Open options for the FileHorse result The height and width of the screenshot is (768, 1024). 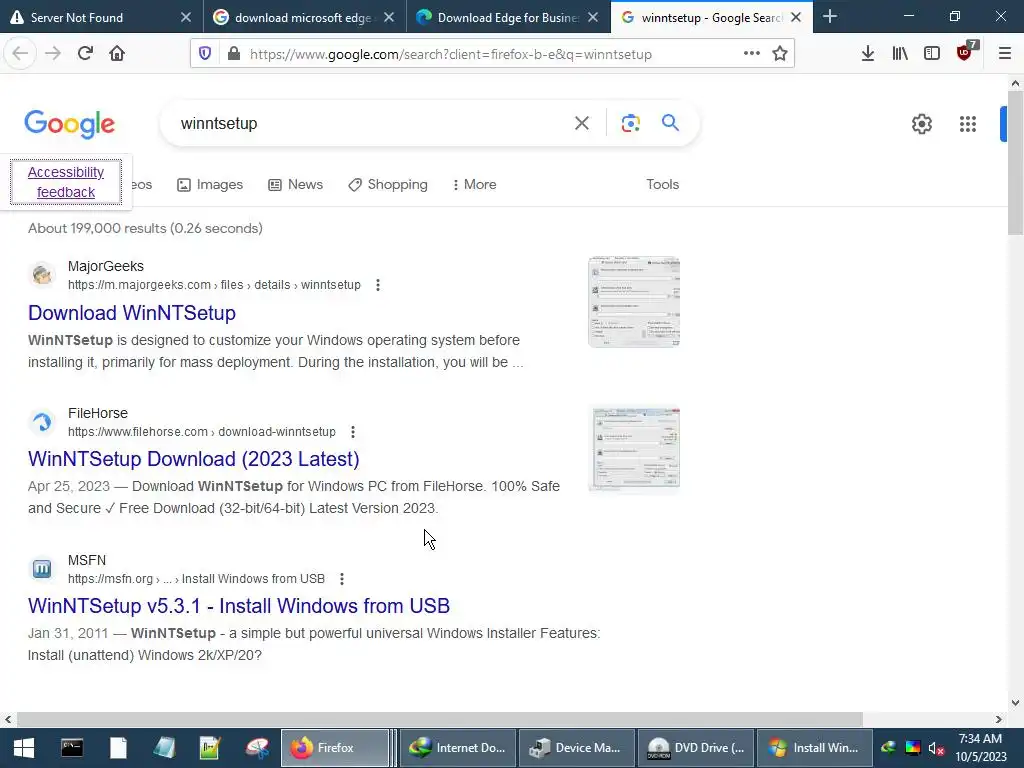[353, 432]
